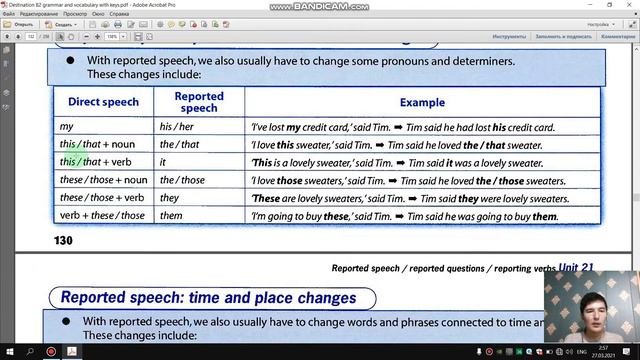
Task: Click the Bandicam recorder taskbar icon
Action: point(51,351)
